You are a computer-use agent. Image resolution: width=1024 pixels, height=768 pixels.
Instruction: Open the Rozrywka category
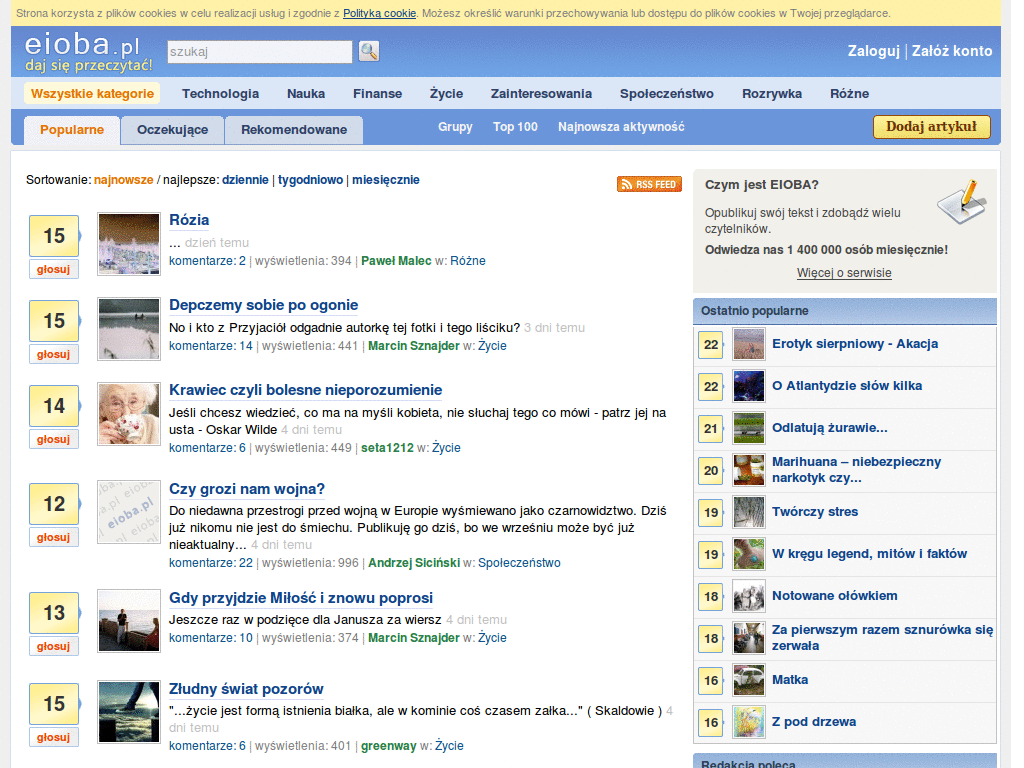772,93
